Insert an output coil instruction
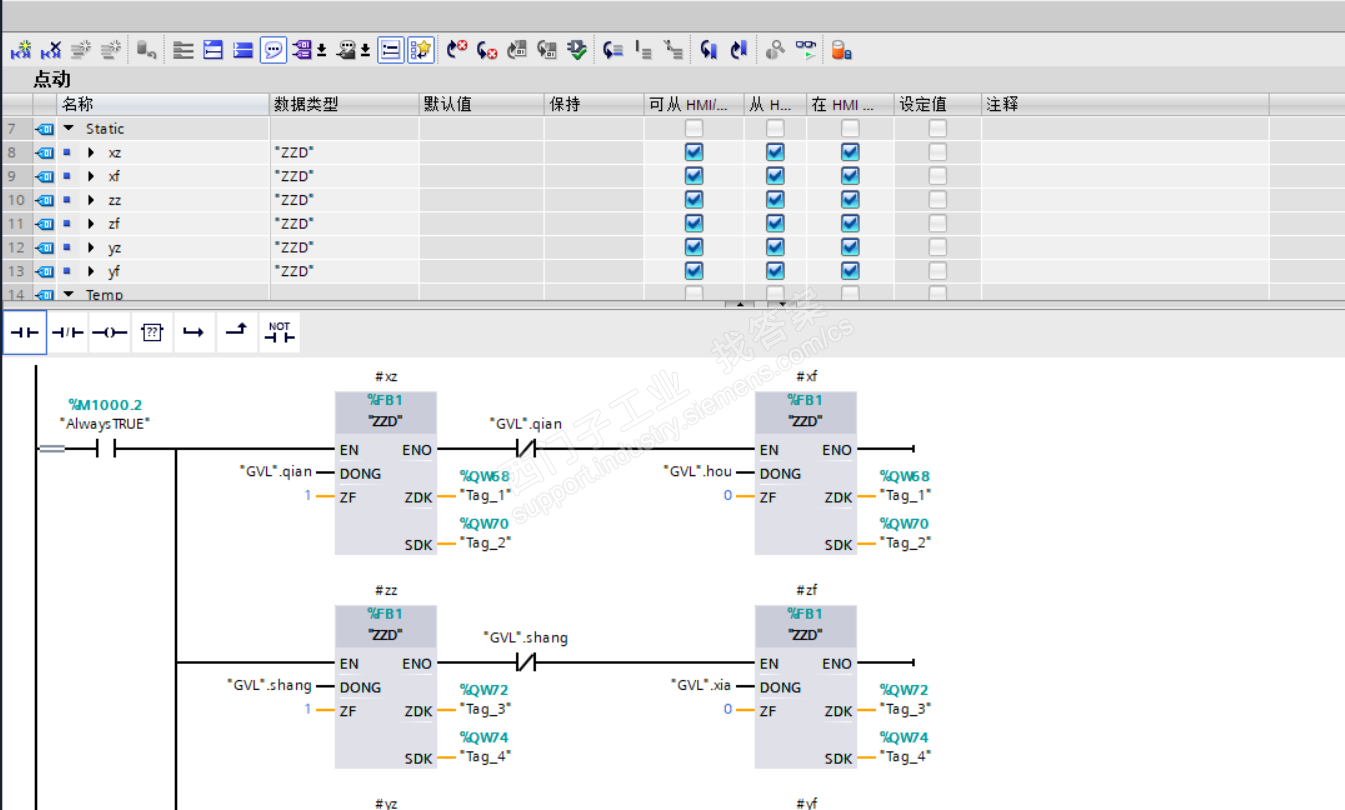Image resolution: width=1345 pixels, height=810 pixels. (109, 333)
